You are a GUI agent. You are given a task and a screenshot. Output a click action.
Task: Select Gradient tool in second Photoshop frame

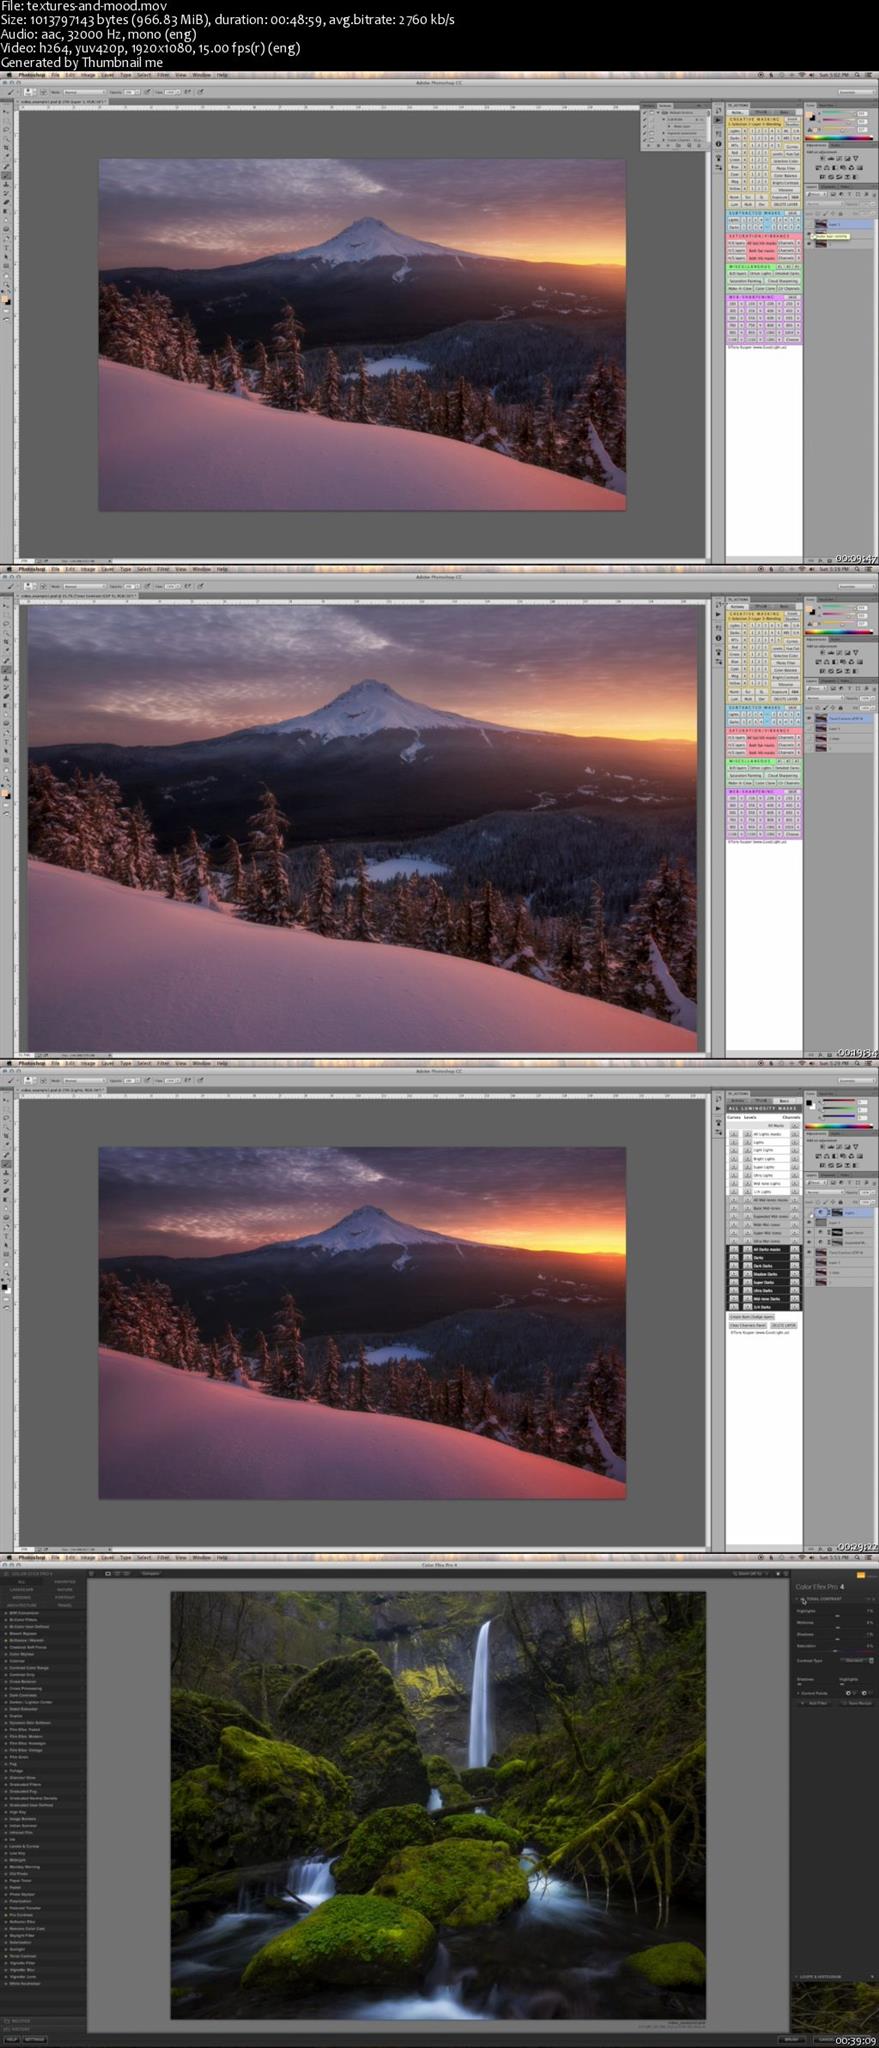click(6, 706)
